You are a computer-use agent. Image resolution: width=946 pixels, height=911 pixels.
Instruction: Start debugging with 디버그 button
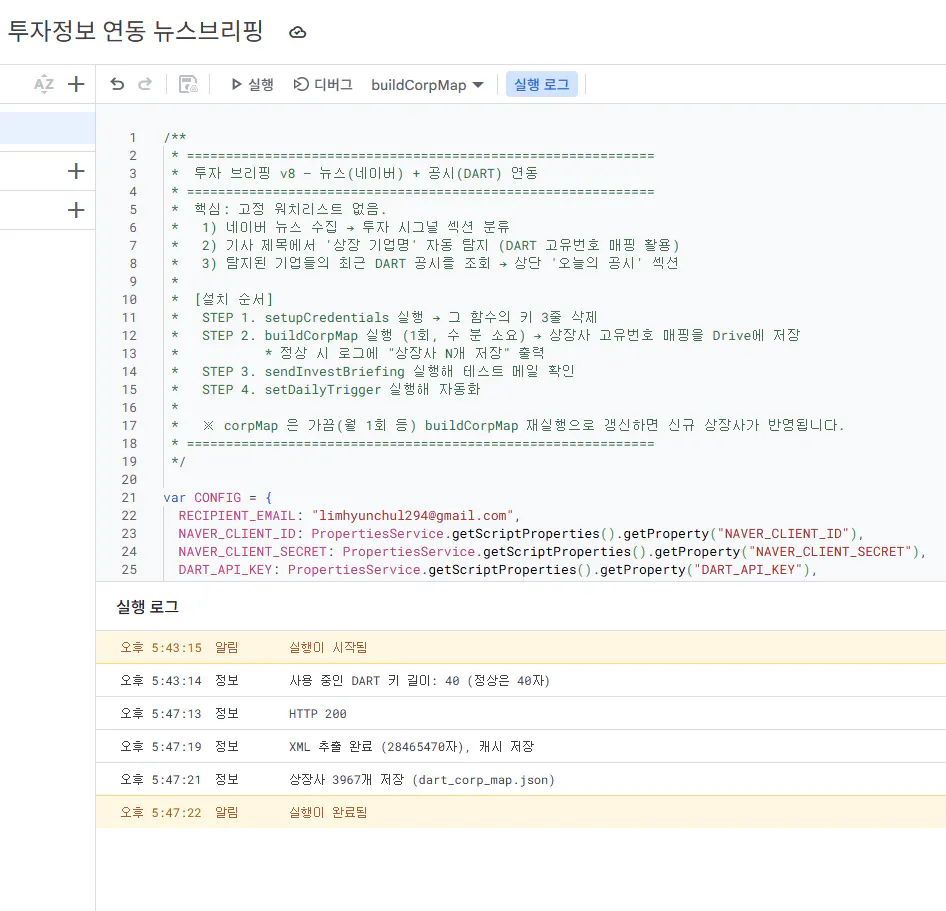pyautogui.click(x=323, y=84)
